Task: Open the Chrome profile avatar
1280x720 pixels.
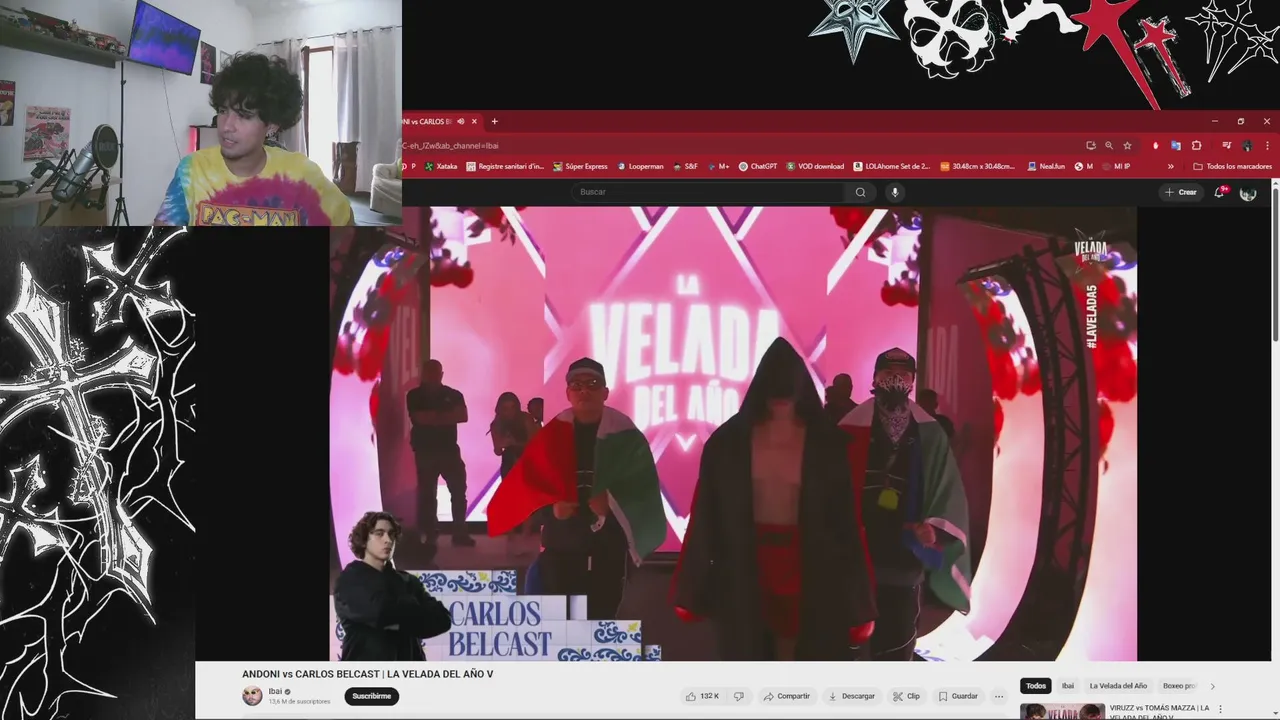Action: (1247, 145)
